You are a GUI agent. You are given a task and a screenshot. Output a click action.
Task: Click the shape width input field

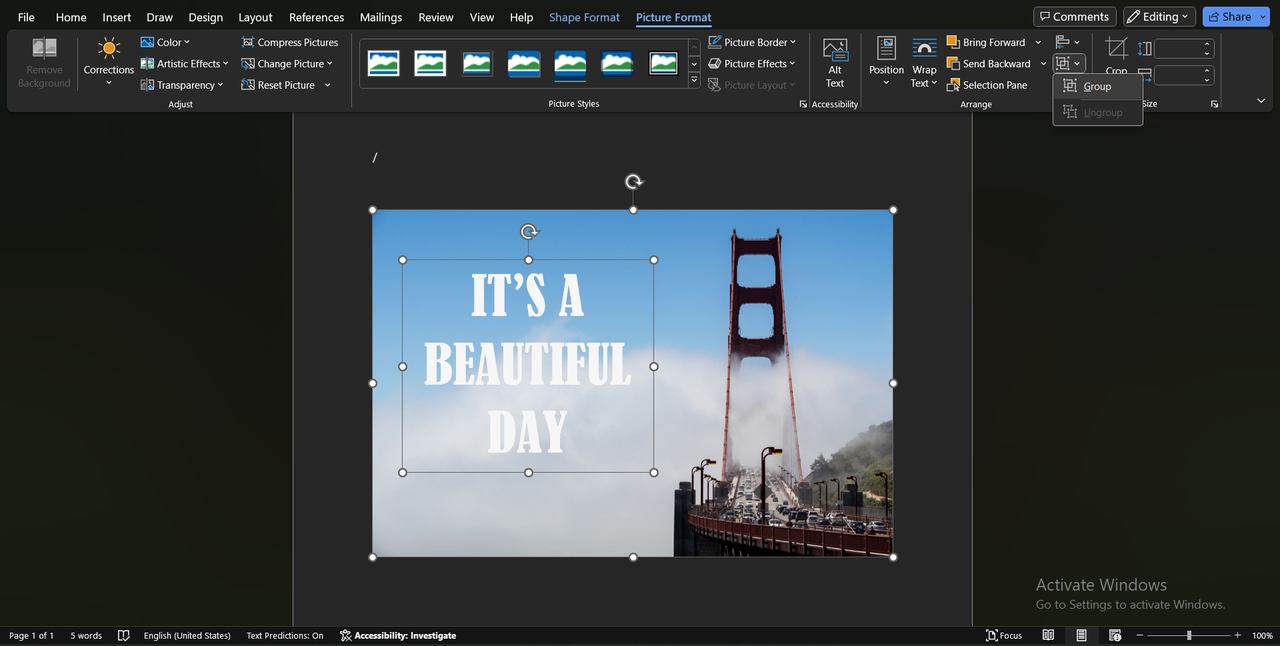point(1178,75)
